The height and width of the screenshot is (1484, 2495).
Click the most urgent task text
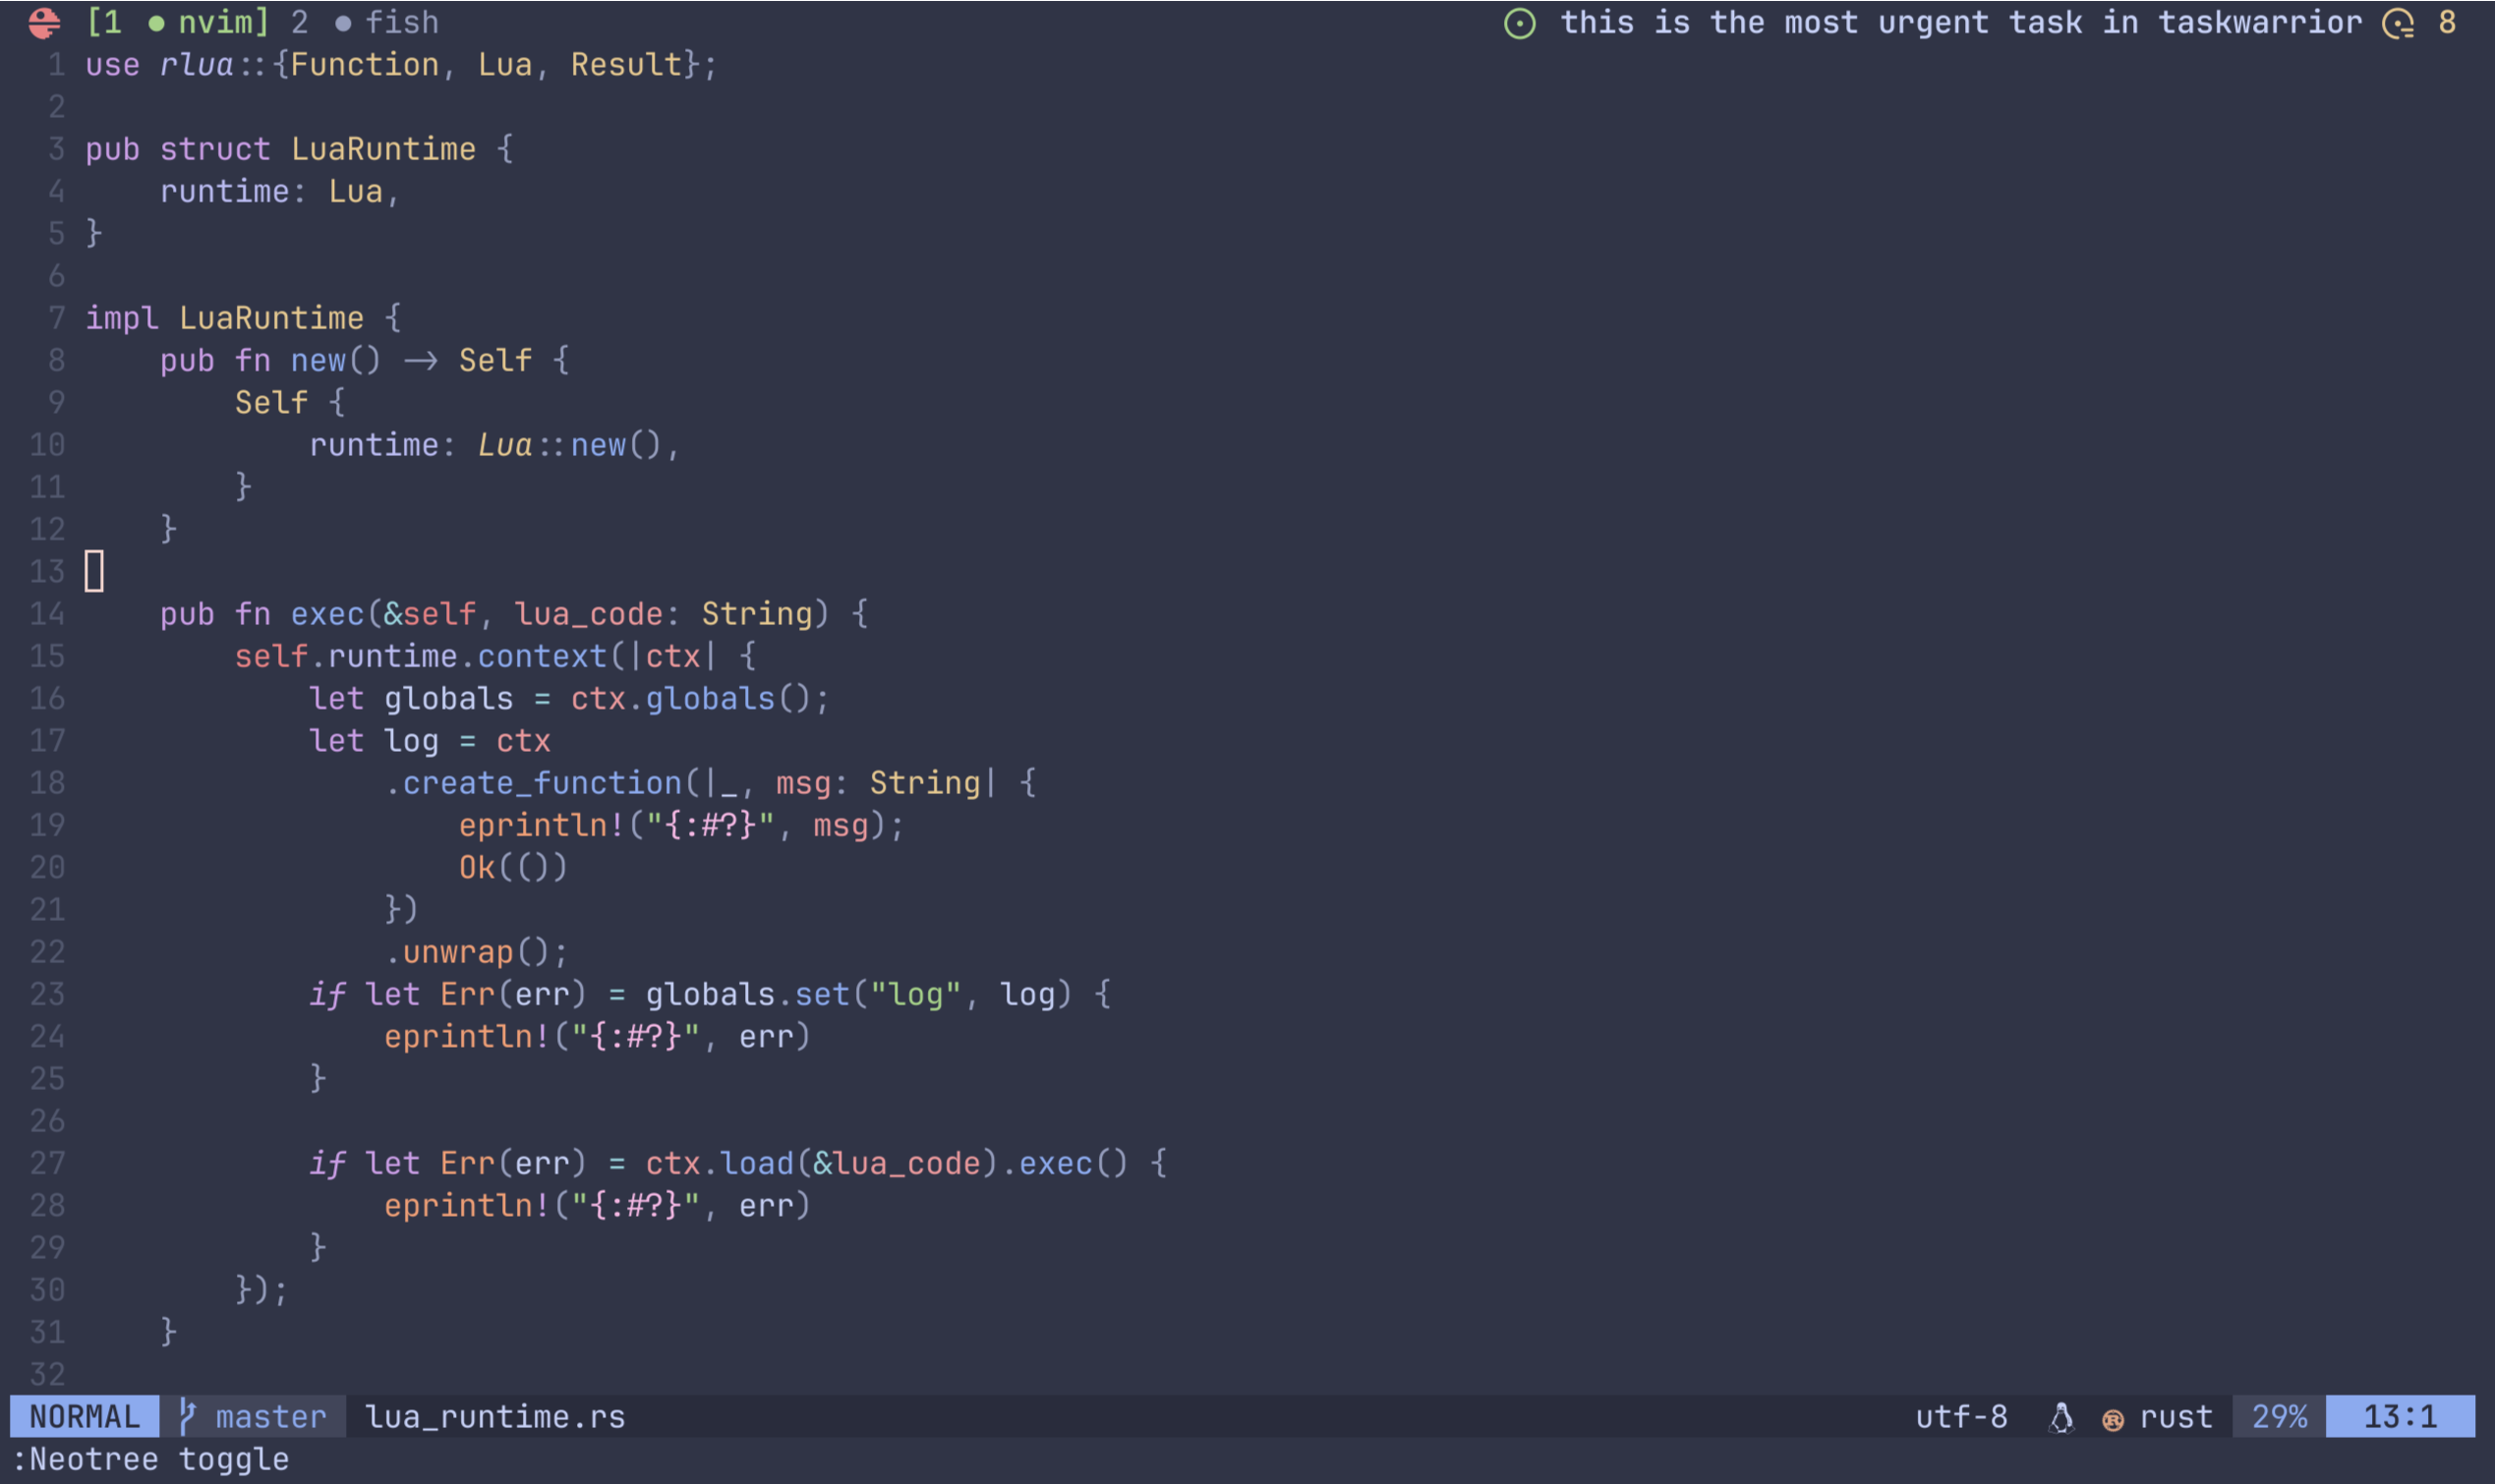click(x=1960, y=22)
